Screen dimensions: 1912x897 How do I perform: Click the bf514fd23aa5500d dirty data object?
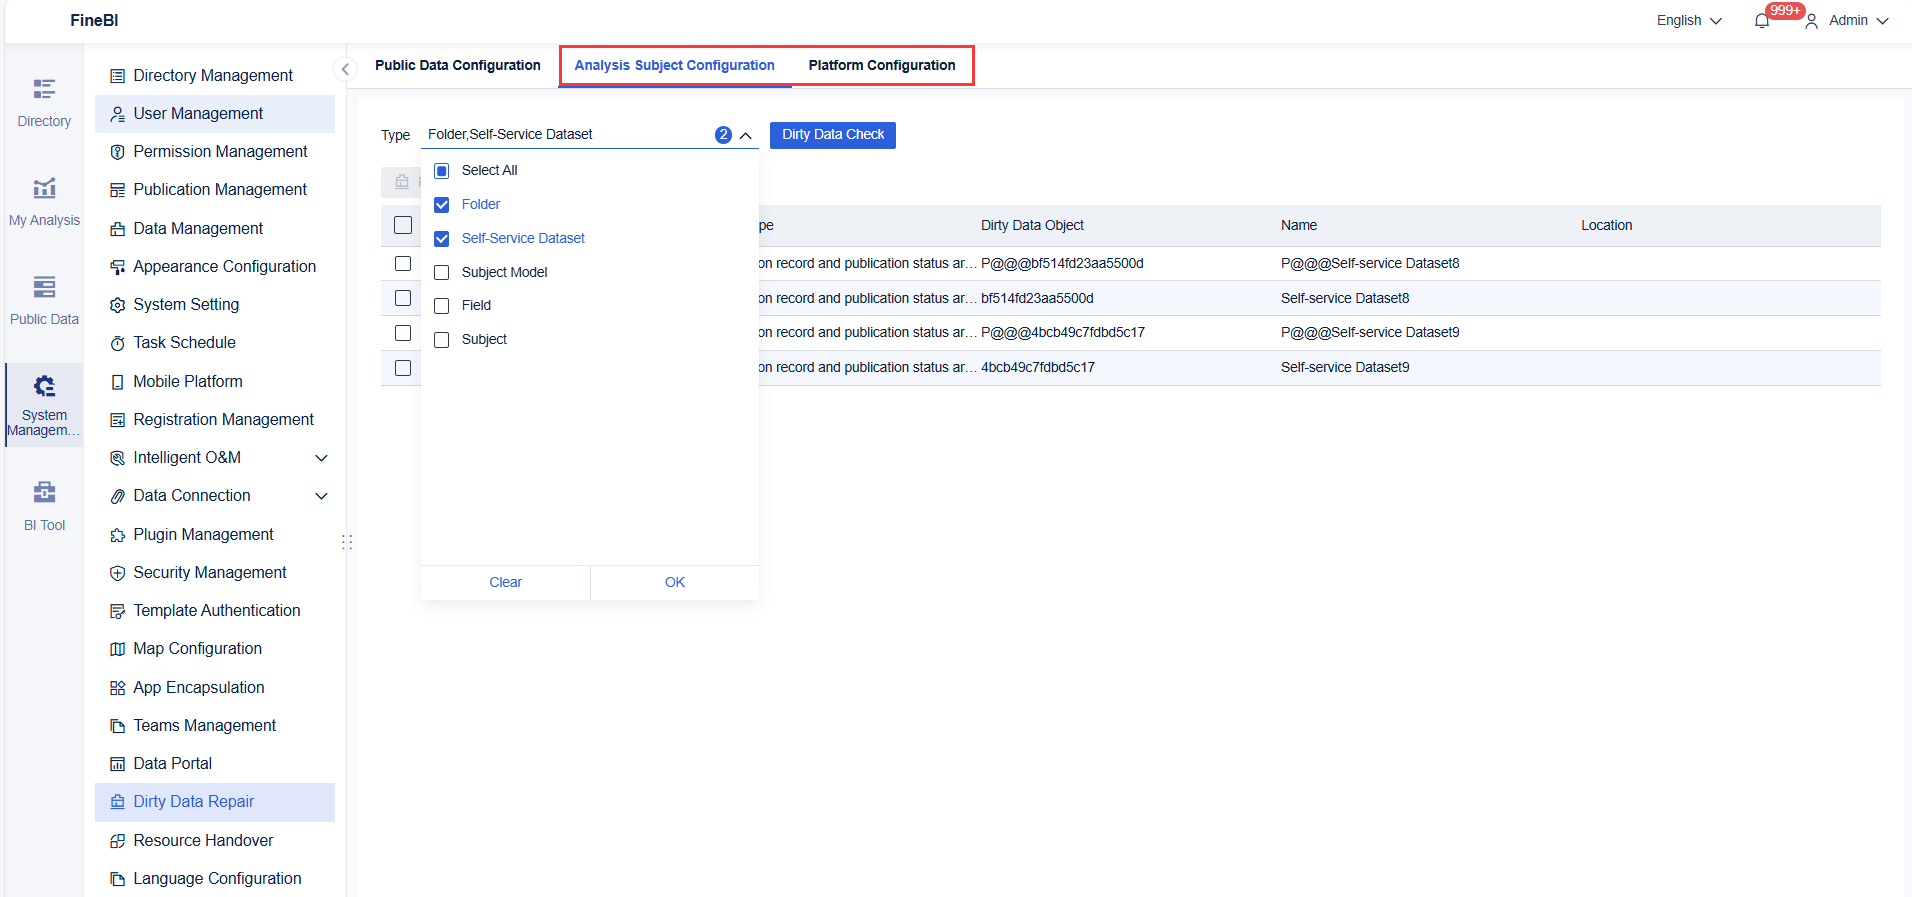point(1037,299)
